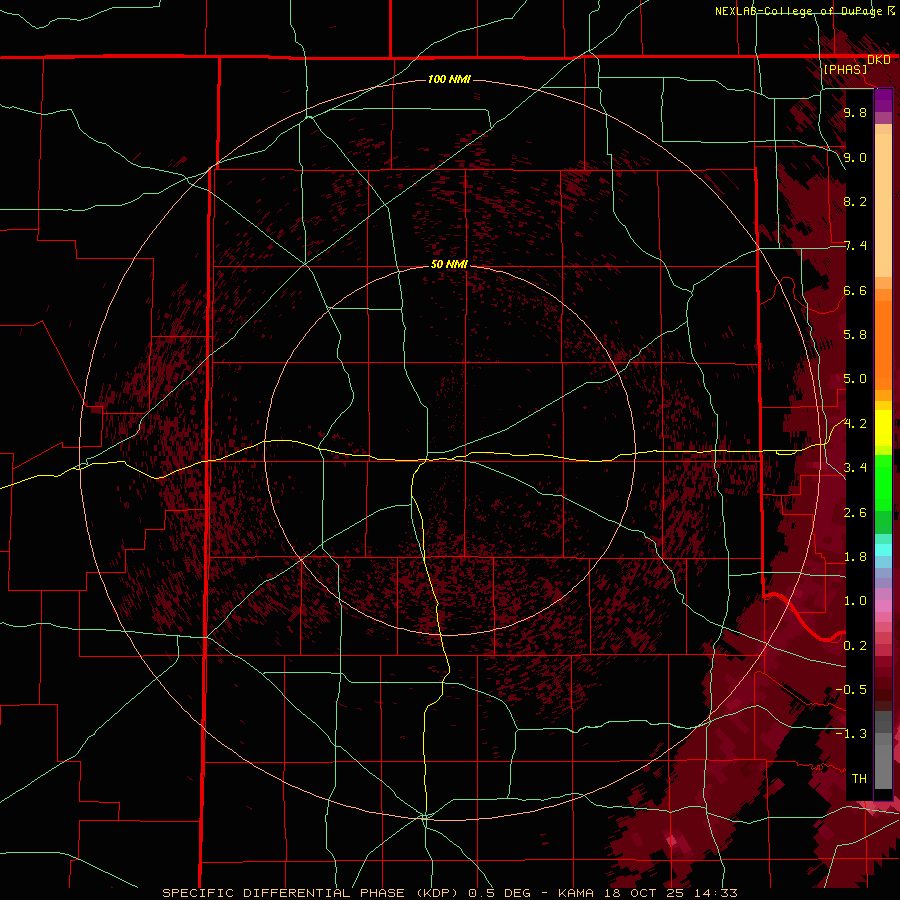
Task: Click the 9.0 legend value
Action: point(855,157)
